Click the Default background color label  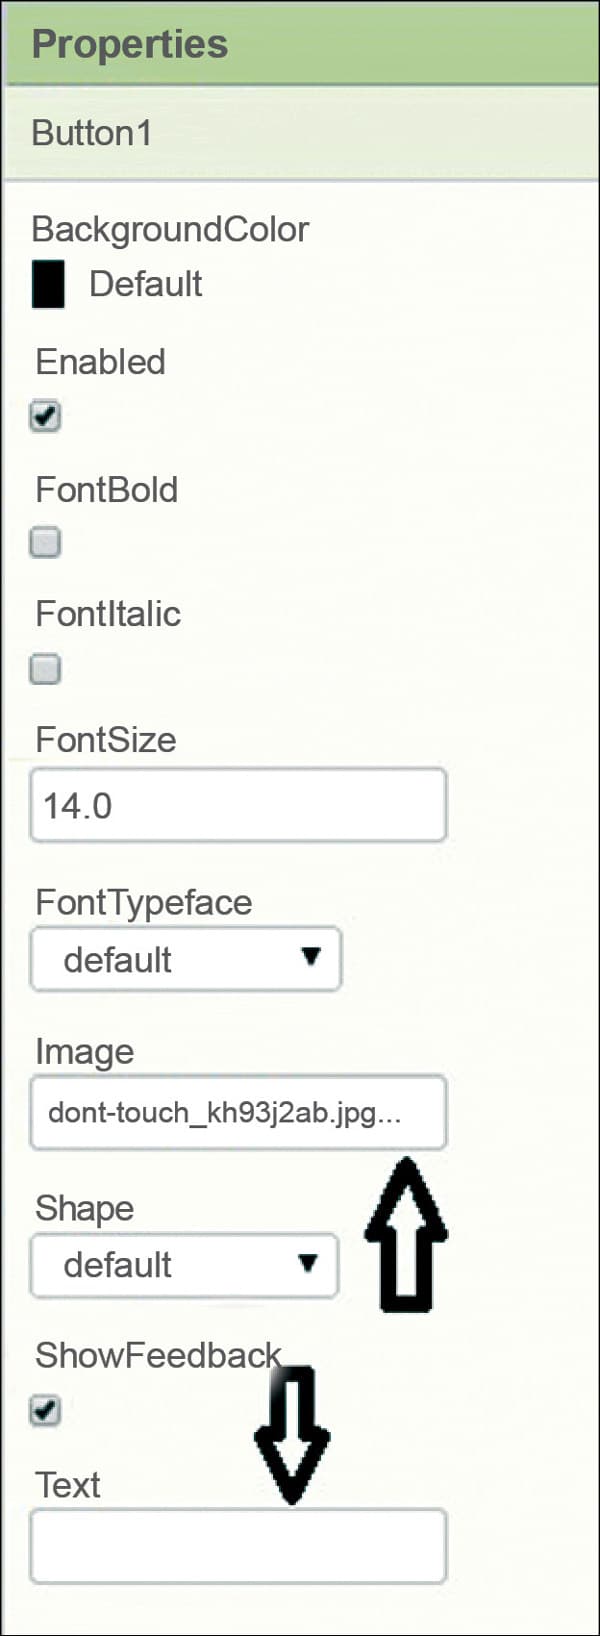click(x=146, y=284)
